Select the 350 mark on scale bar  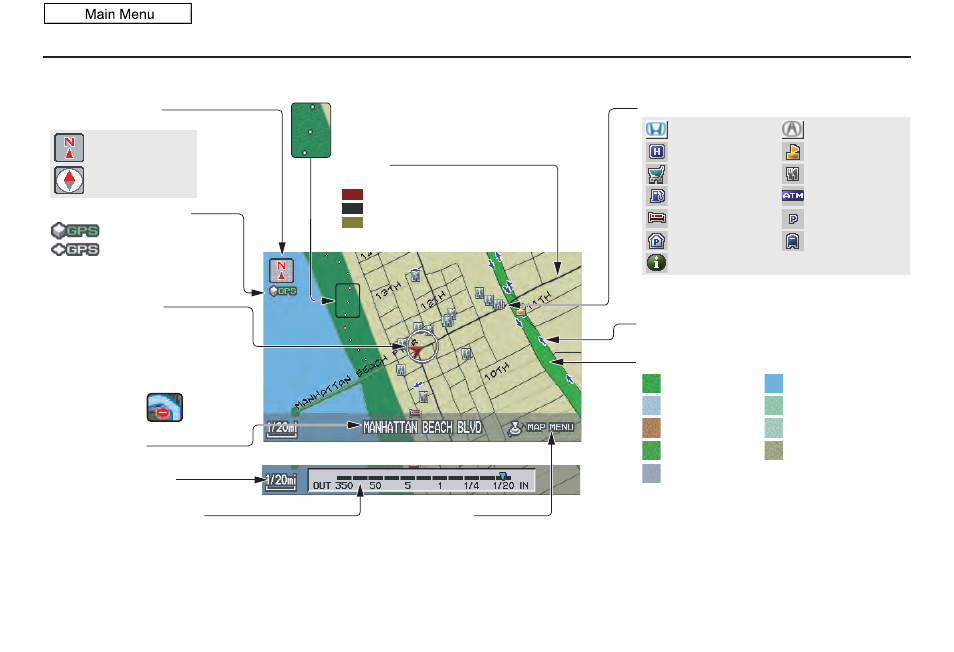coord(344,485)
